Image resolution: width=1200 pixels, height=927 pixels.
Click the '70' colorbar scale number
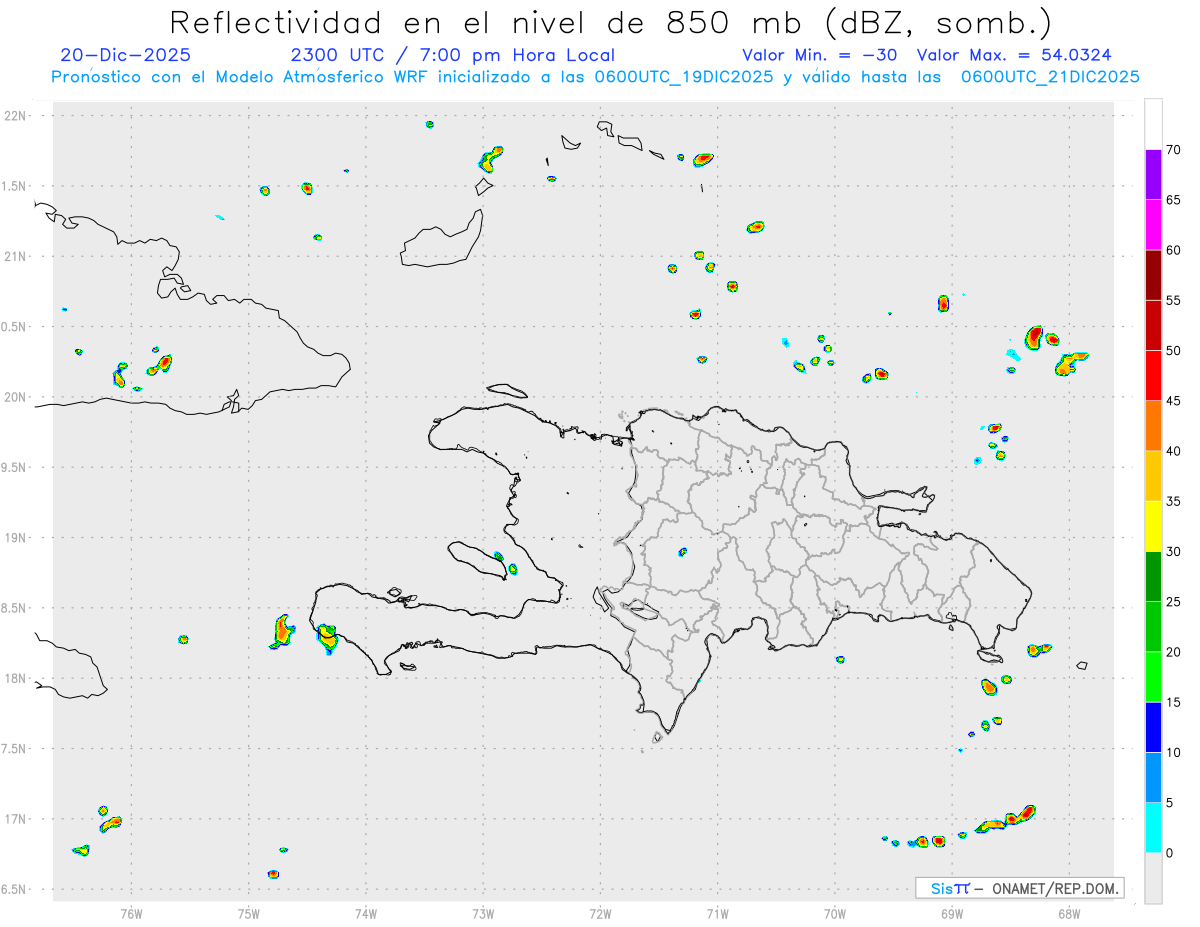click(1173, 150)
